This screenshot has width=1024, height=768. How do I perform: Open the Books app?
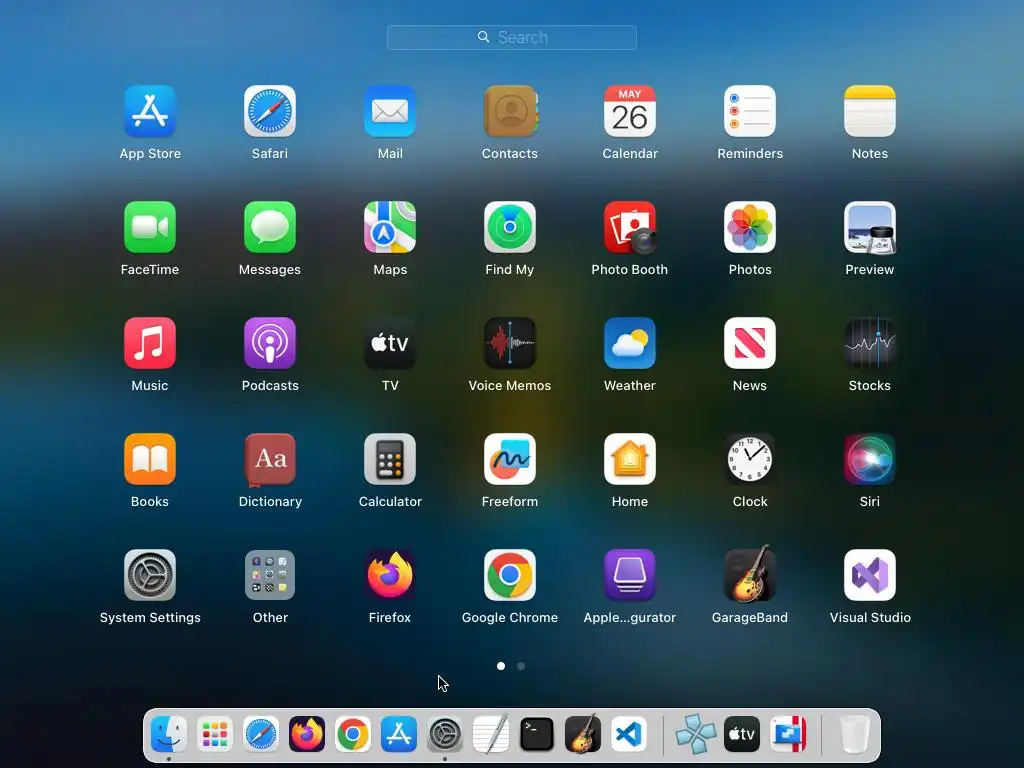click(150, 459)
